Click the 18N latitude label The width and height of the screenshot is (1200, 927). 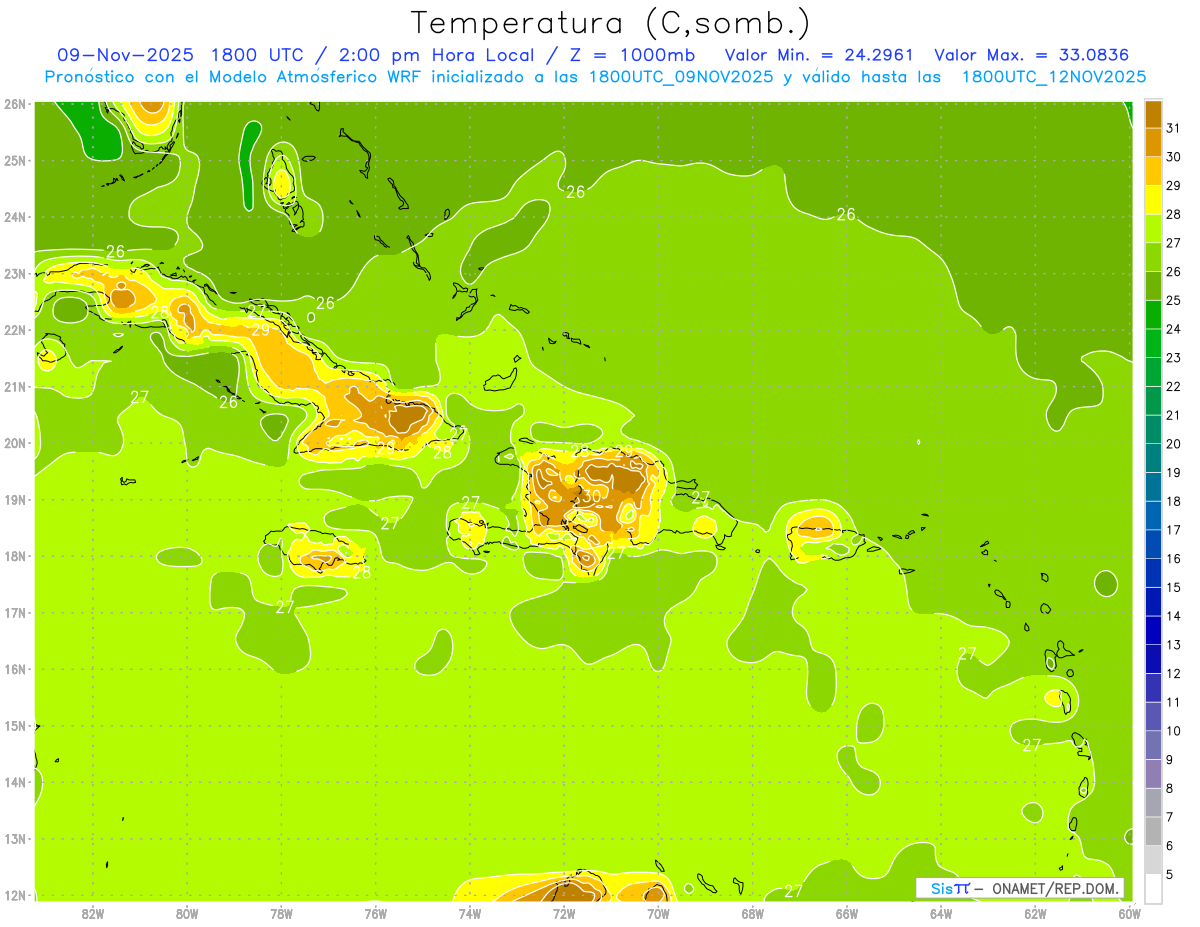click(x=14, y=556)
